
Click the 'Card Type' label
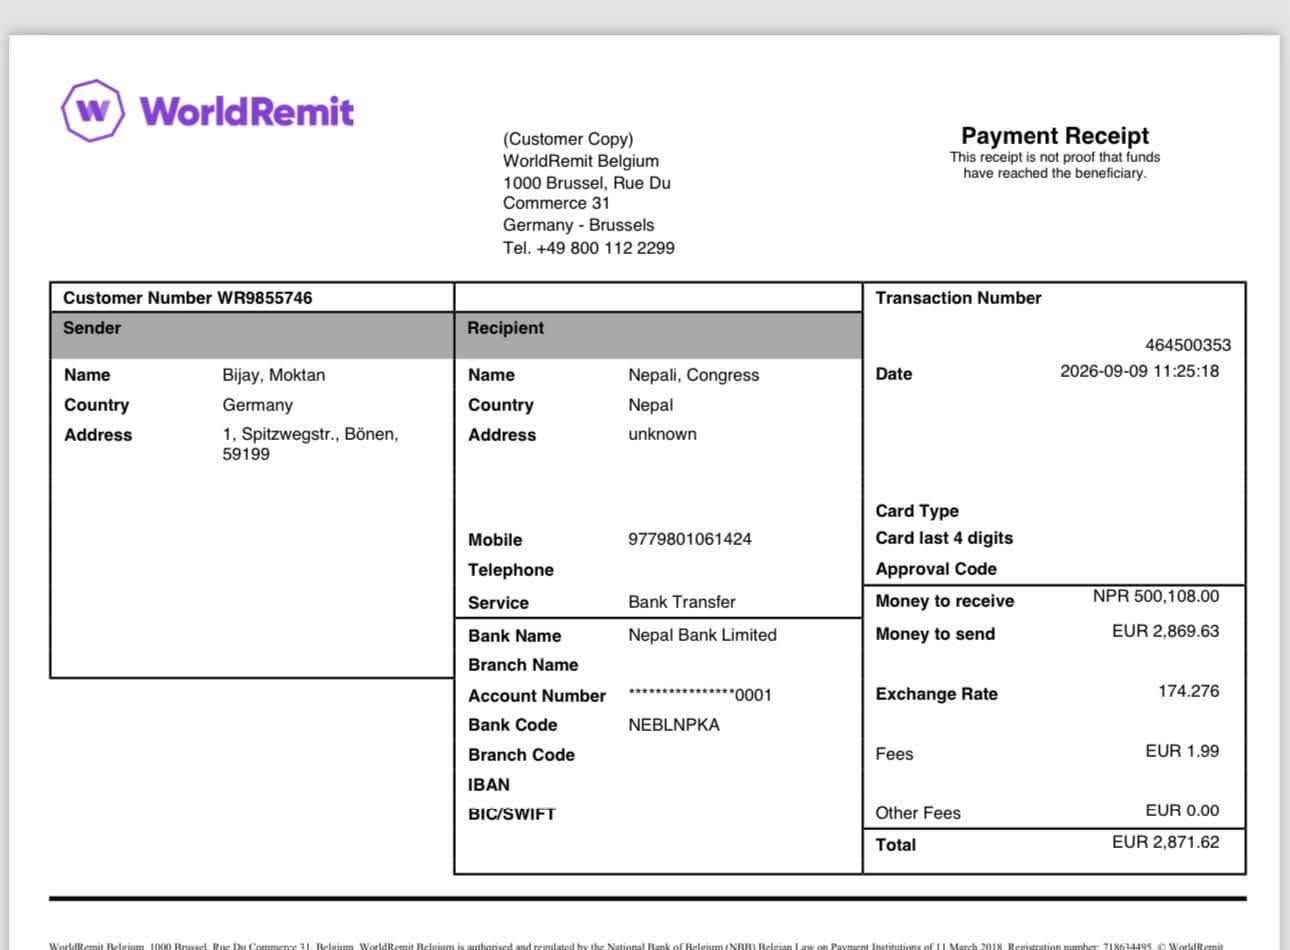917,511
